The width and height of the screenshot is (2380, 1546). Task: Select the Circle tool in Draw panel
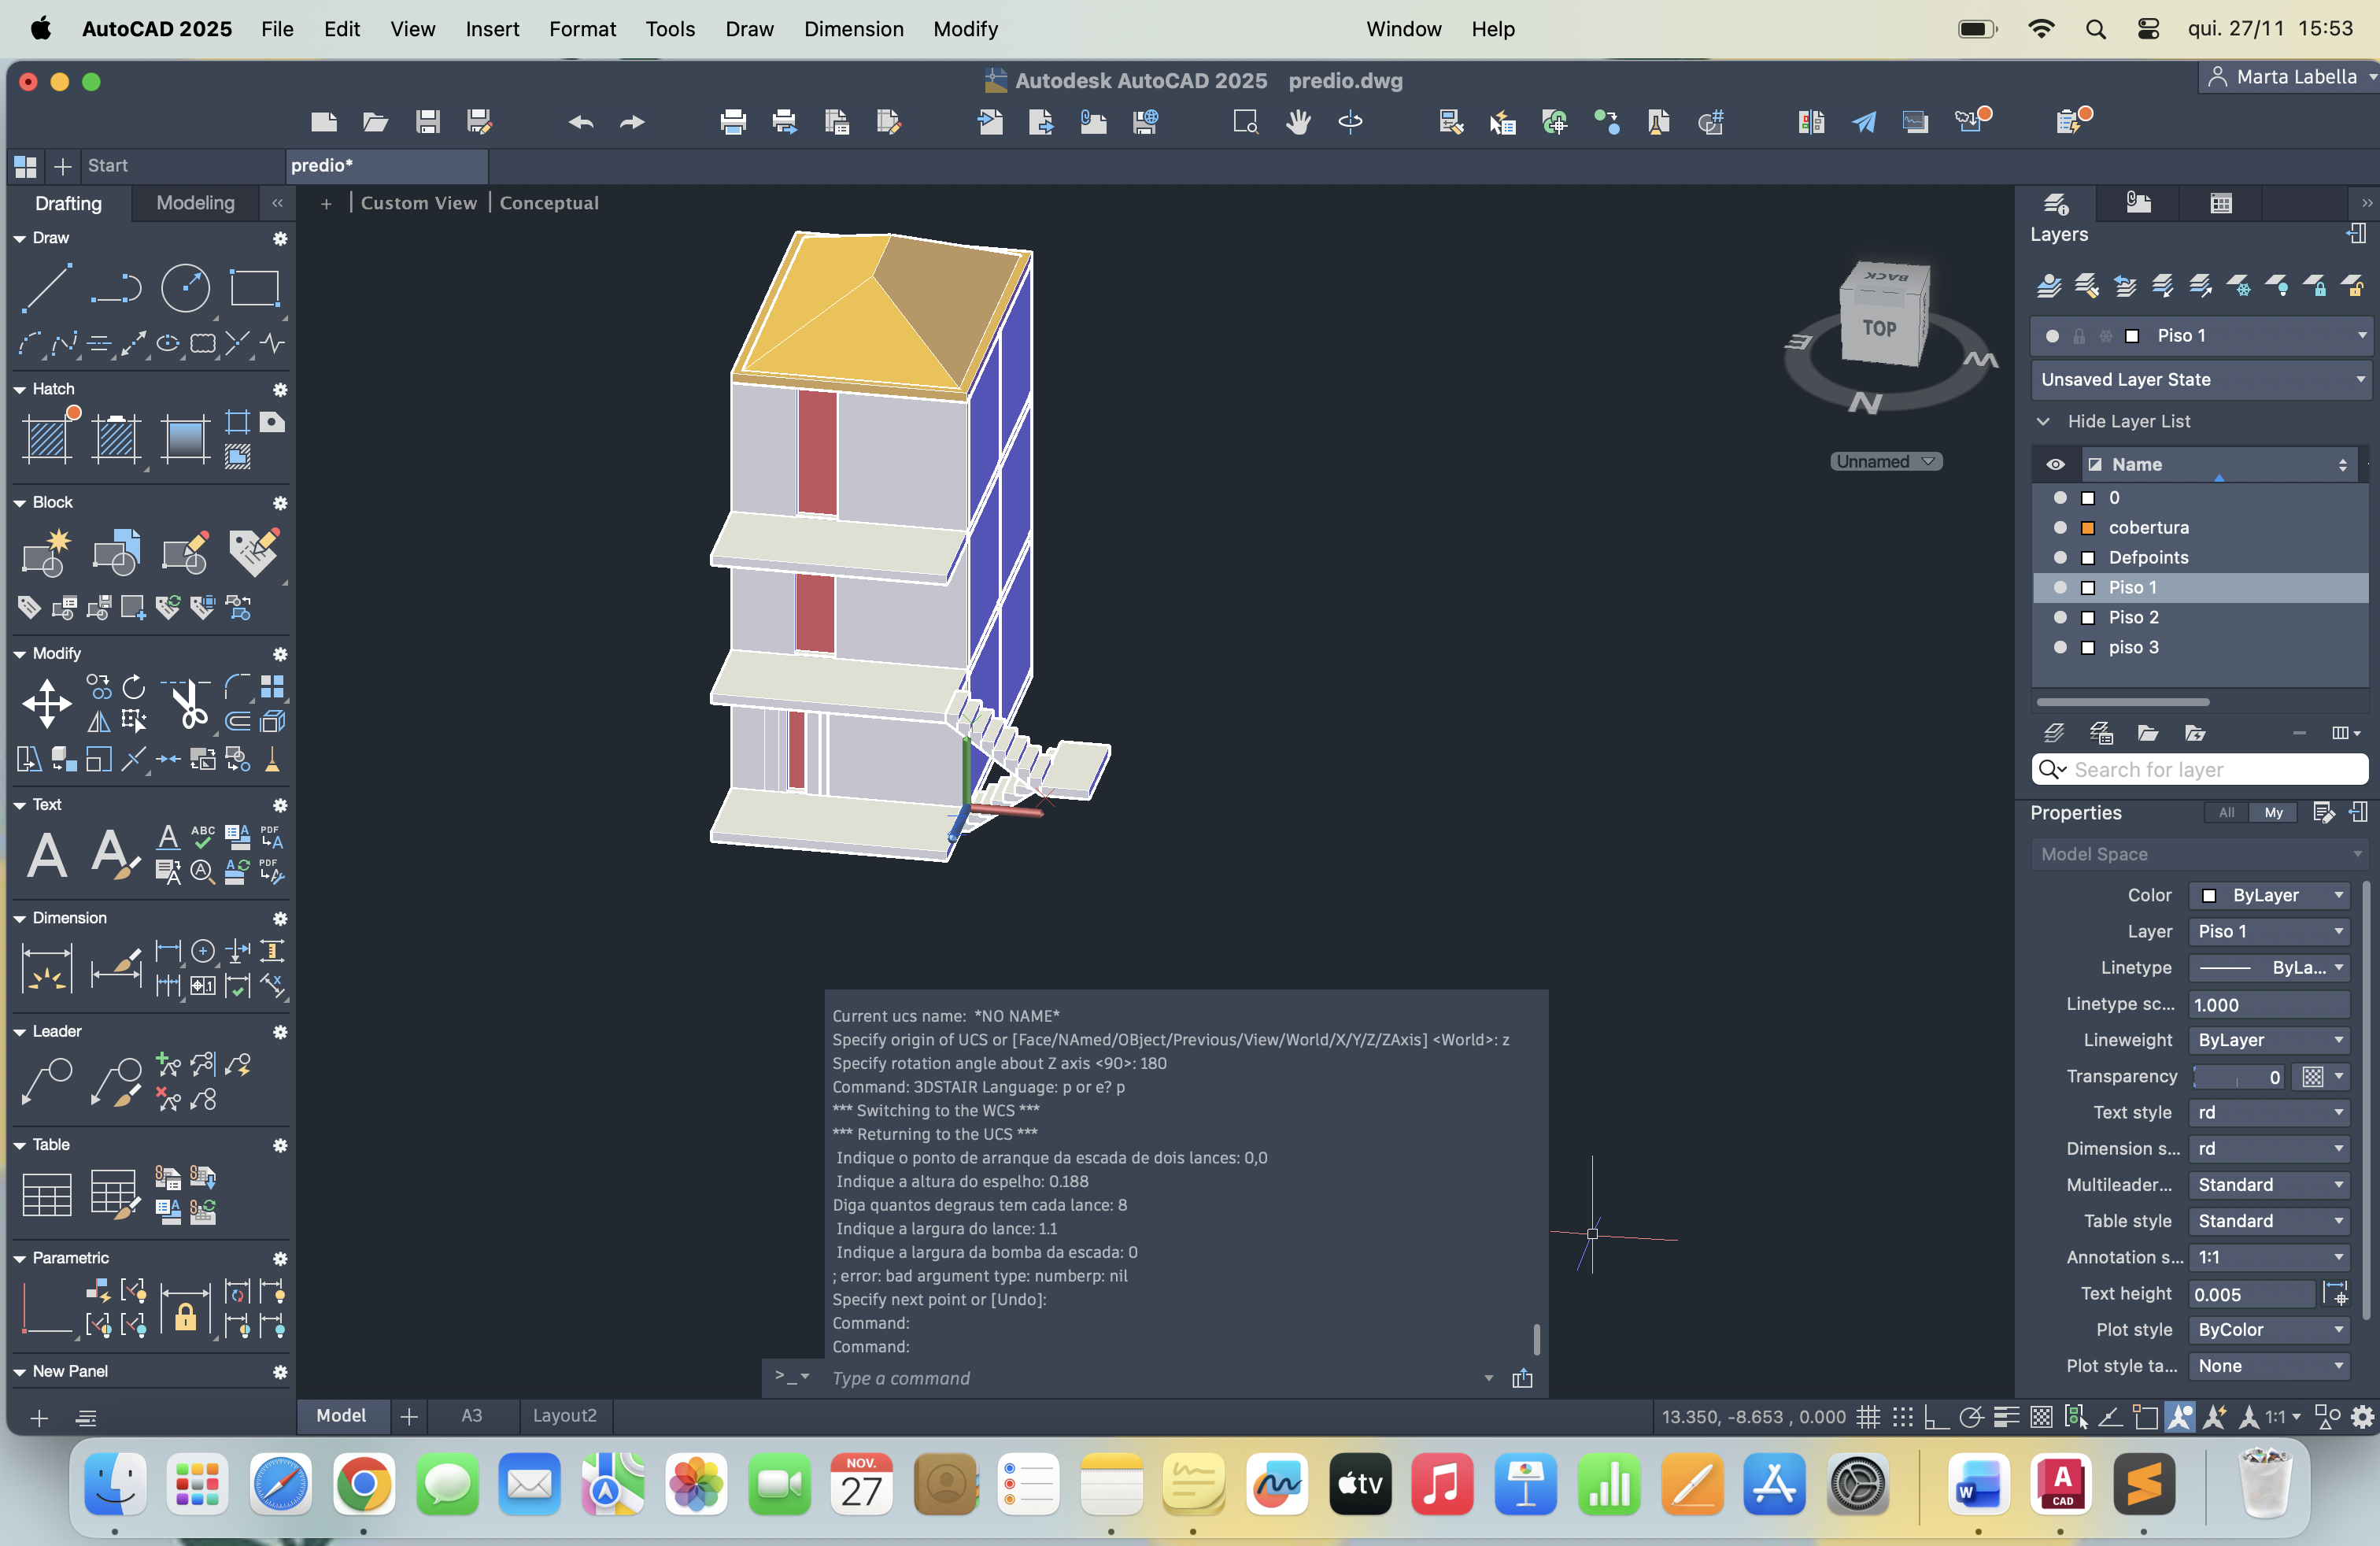186,289
